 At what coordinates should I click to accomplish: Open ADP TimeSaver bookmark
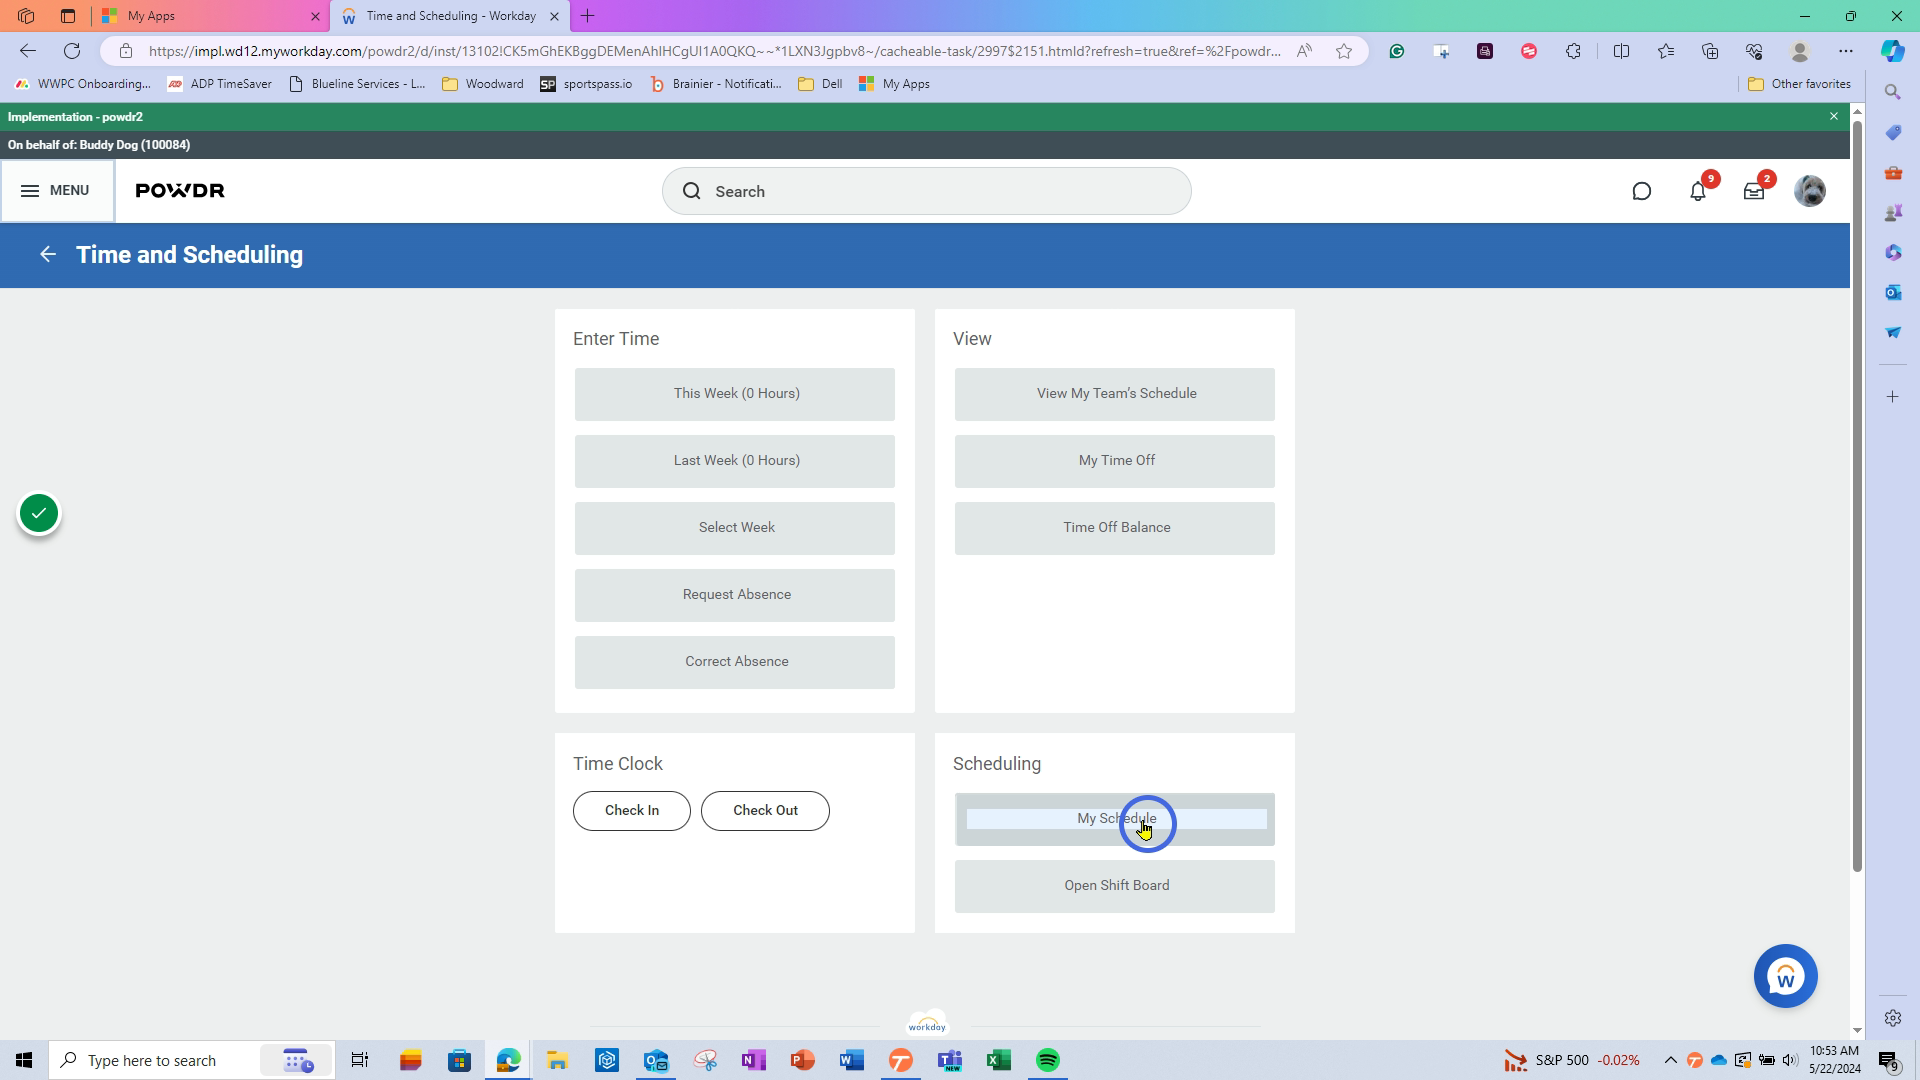pos(220,84)
